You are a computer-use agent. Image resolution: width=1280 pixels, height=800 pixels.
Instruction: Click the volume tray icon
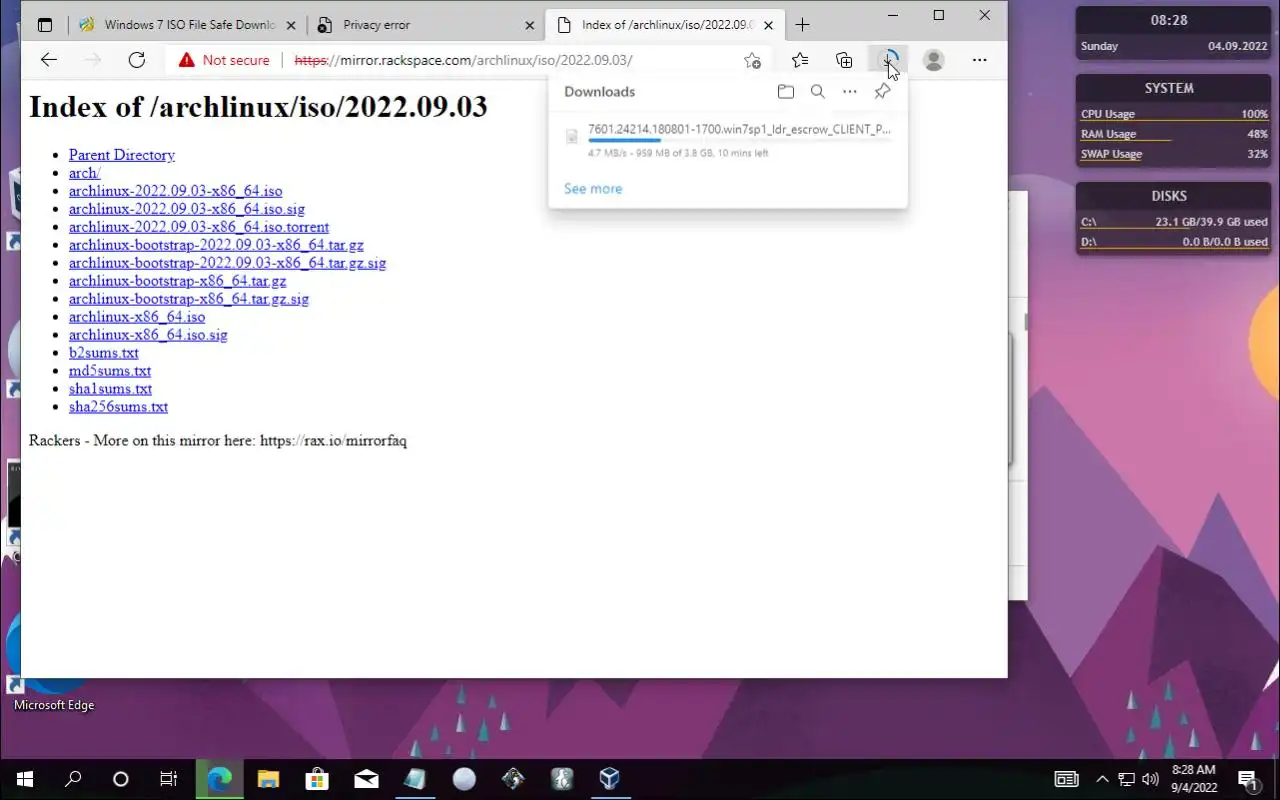[x=1150, y=779]
